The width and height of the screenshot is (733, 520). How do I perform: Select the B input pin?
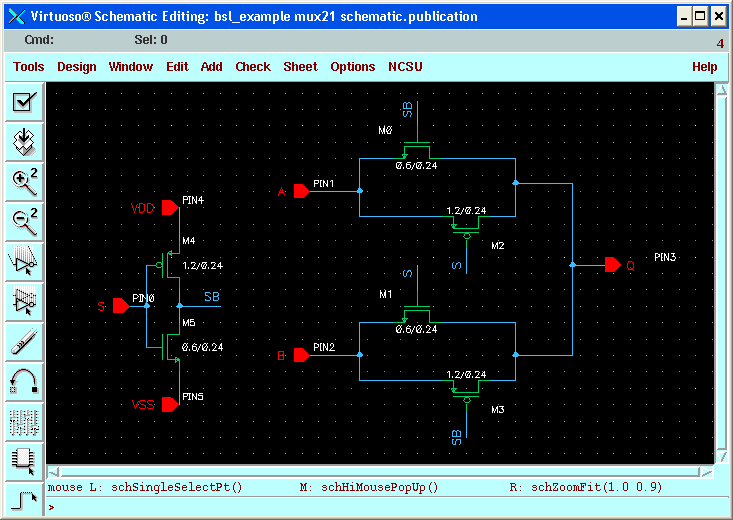coord(302,355)
